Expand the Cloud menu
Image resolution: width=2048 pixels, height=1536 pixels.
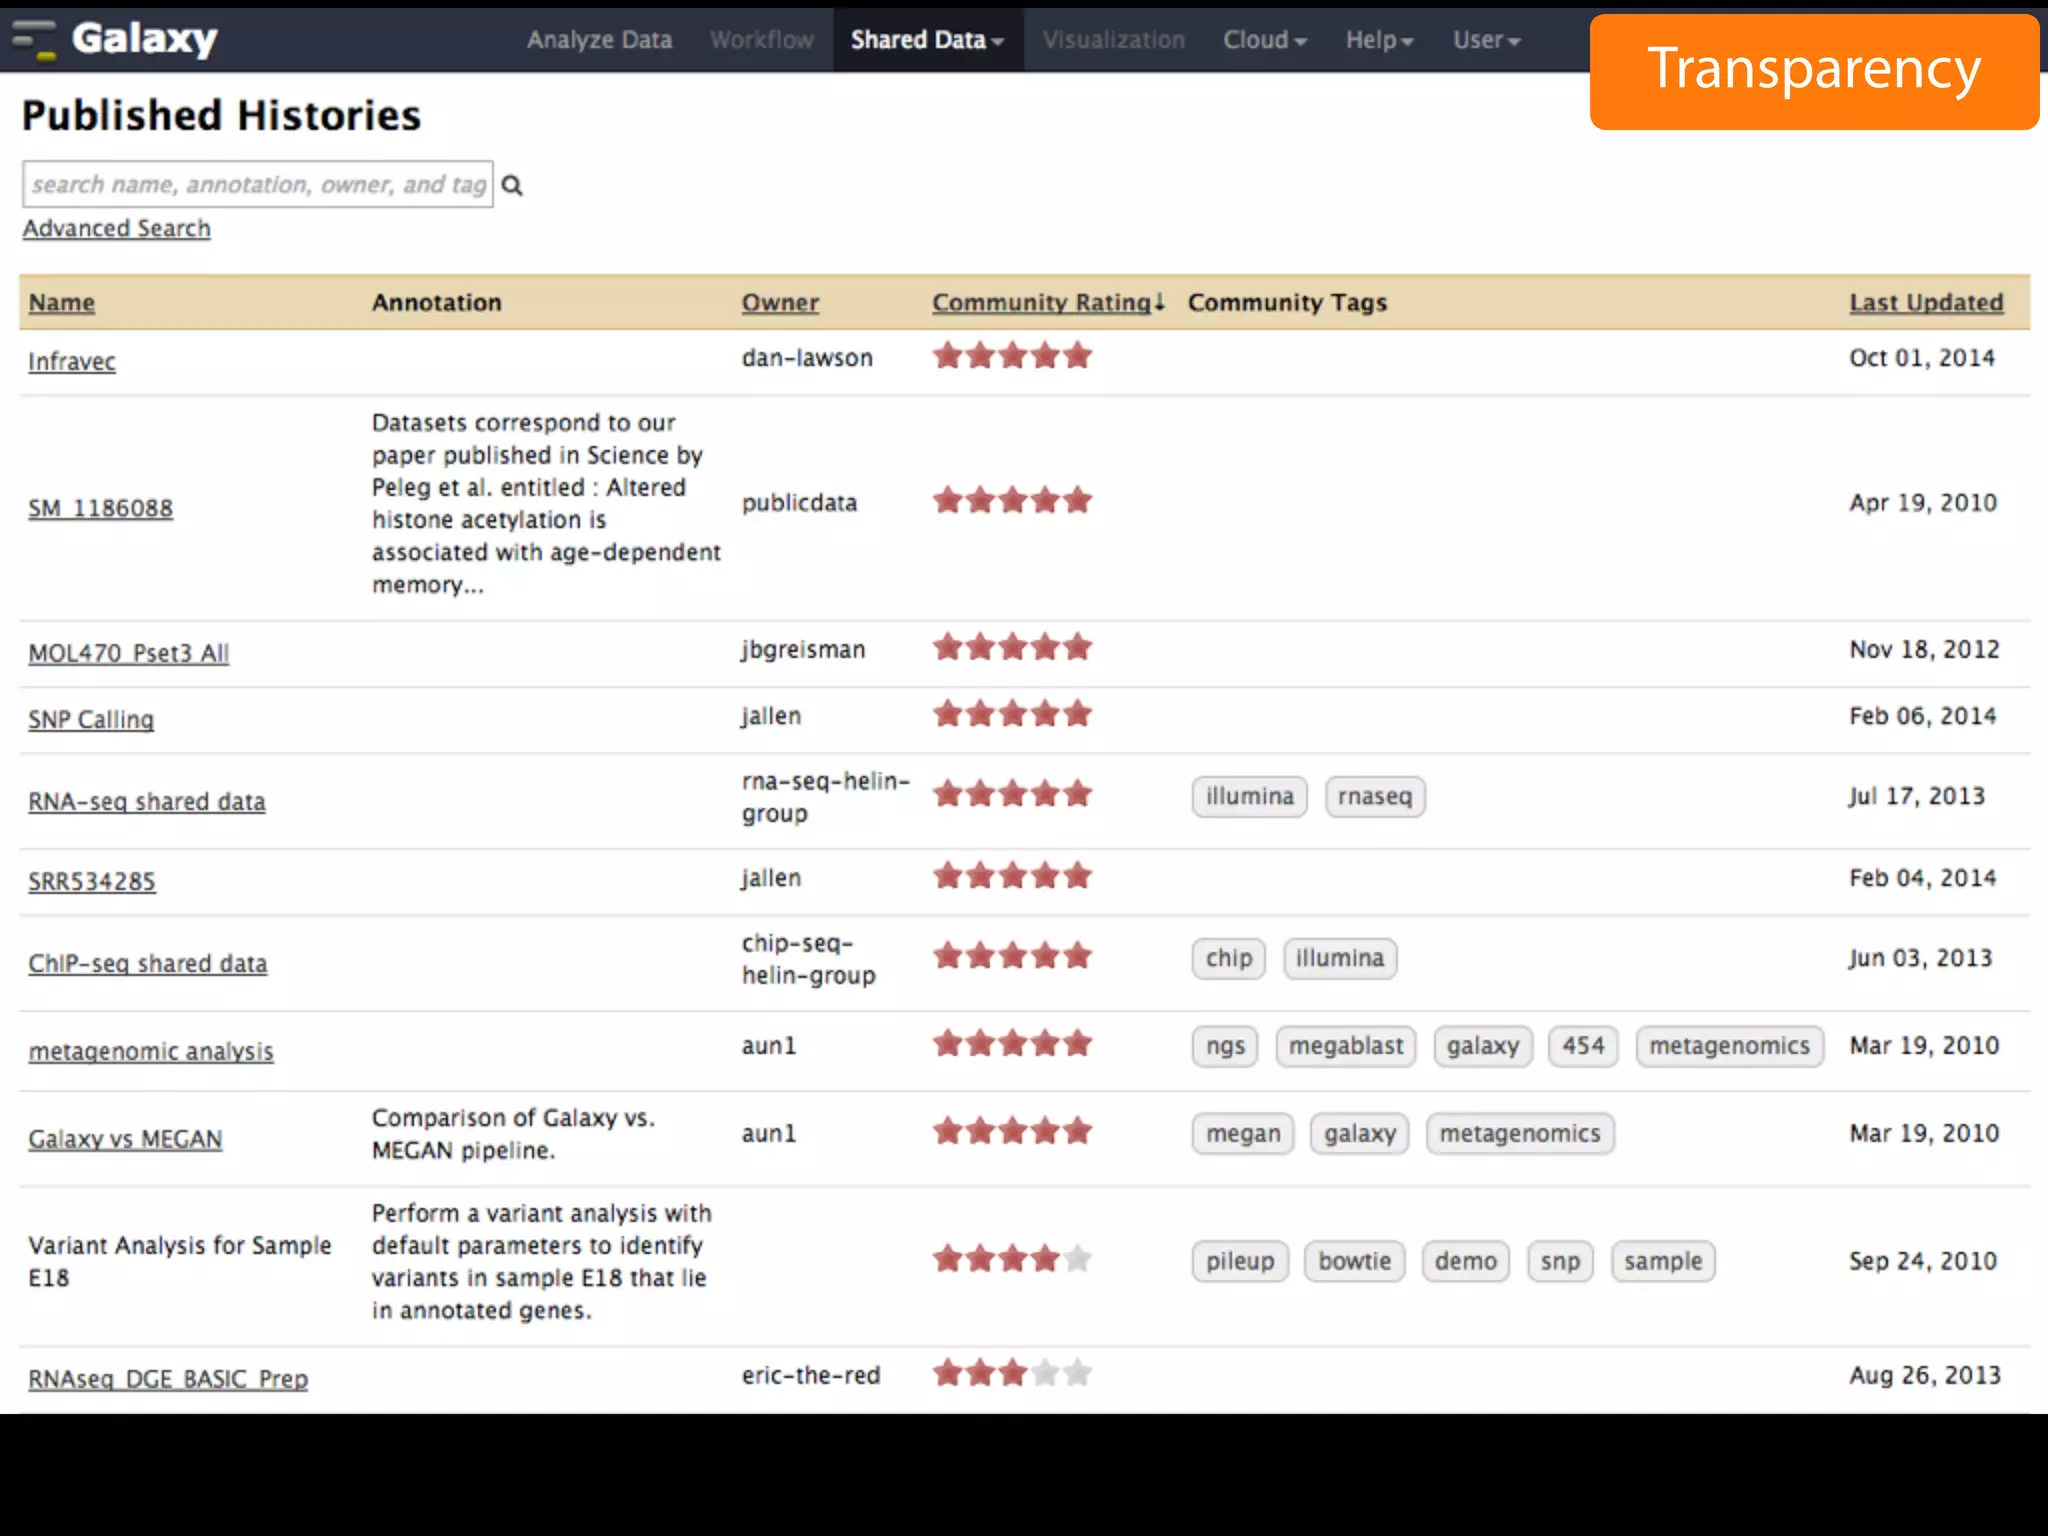(x=1264, y=40)
